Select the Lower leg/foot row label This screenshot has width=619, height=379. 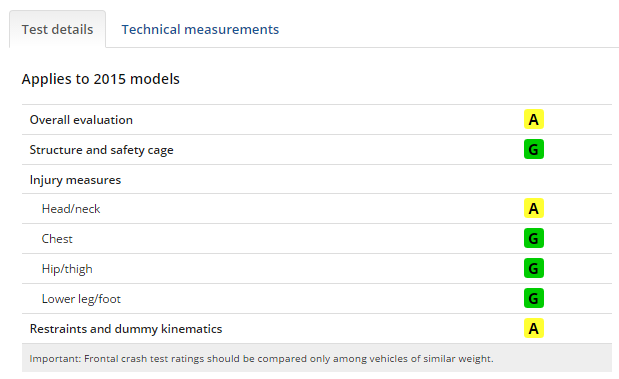coord(81,299)
